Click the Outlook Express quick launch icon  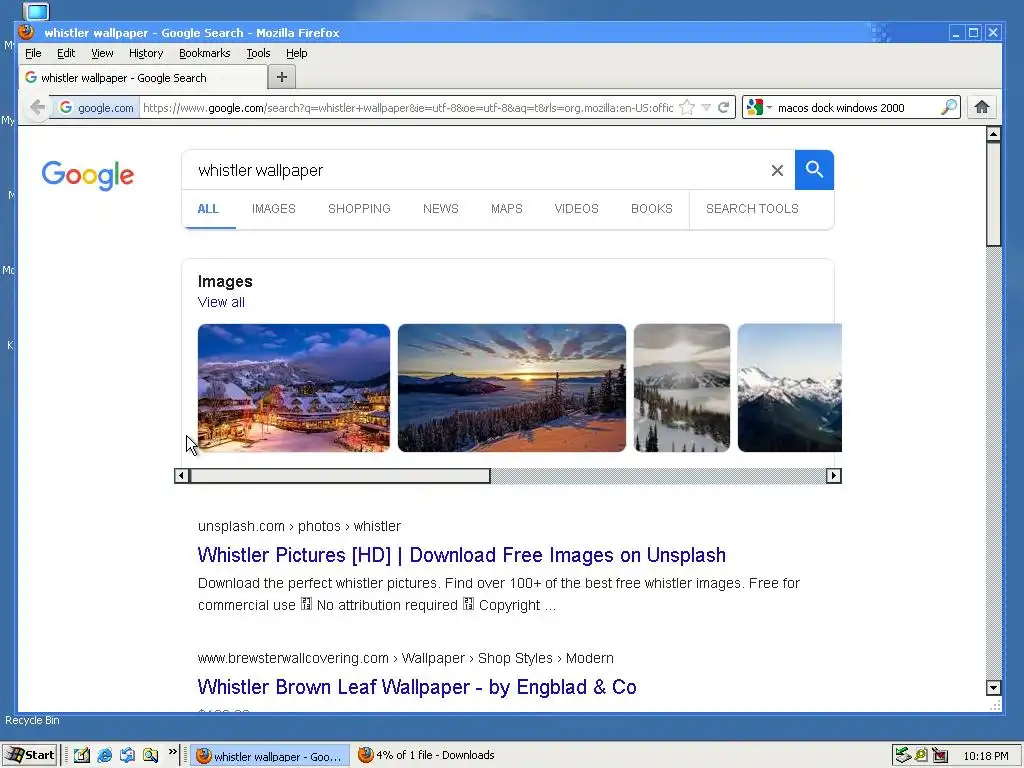(127, 755)
